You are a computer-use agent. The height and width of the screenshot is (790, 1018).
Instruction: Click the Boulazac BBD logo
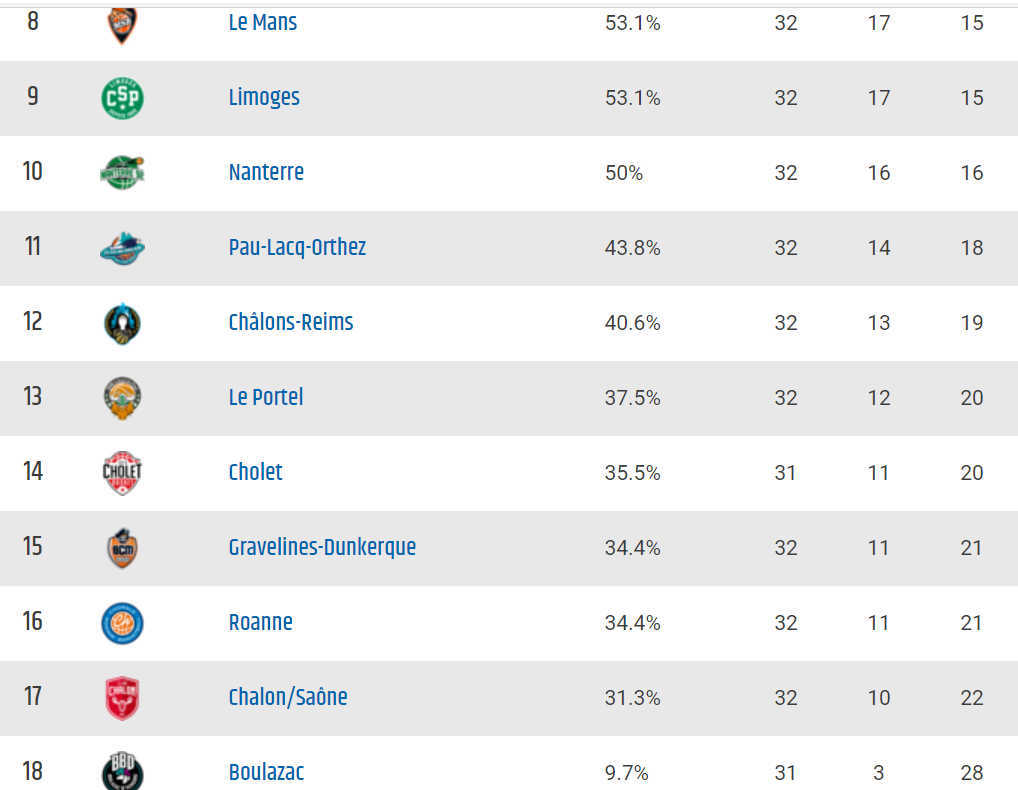(122, 771)
